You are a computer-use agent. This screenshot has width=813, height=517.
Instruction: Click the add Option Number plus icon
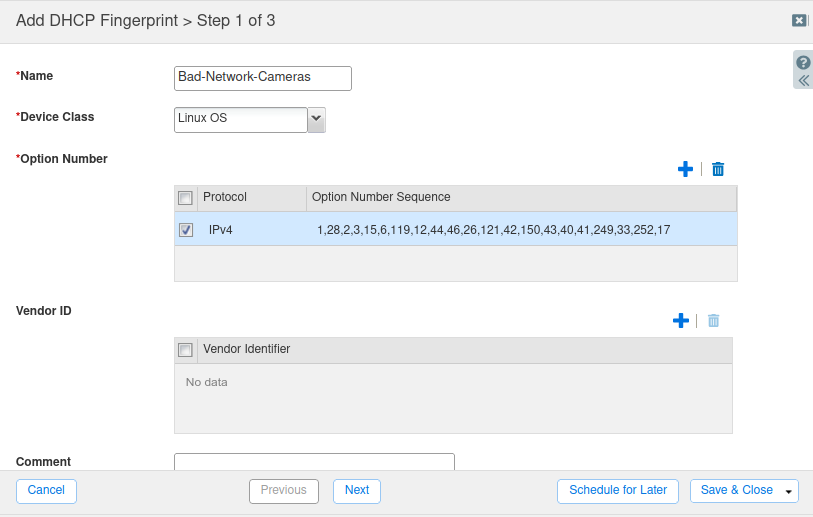[685, 170]
